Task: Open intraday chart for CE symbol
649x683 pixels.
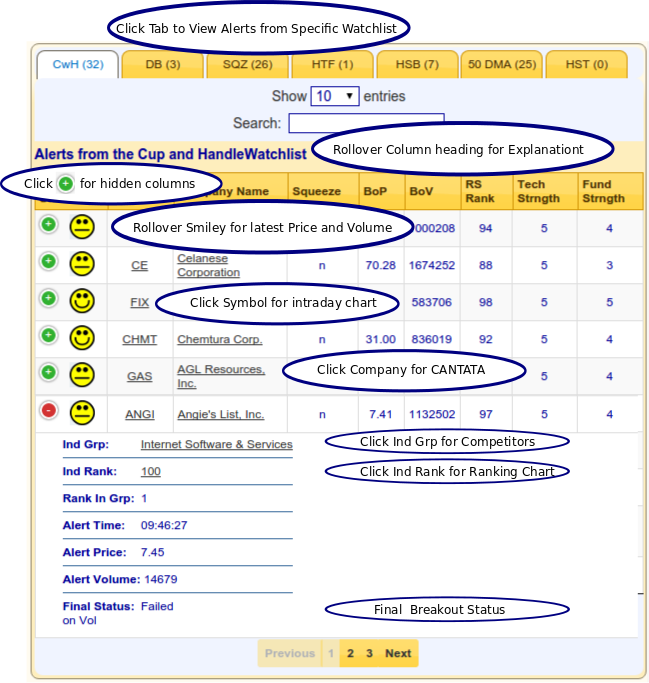Action: pos(139,265)
